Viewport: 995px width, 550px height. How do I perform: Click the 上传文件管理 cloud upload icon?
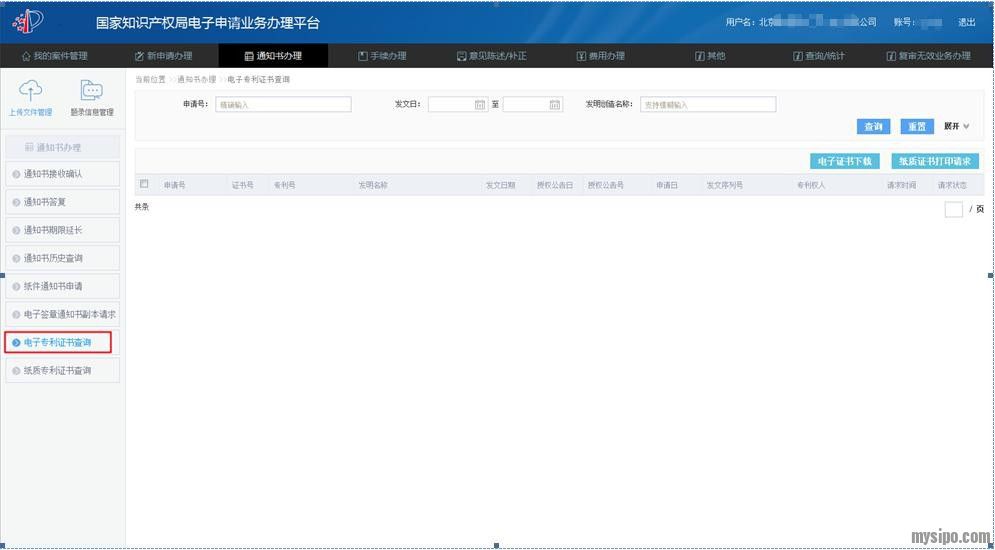(x=30, y=92)
